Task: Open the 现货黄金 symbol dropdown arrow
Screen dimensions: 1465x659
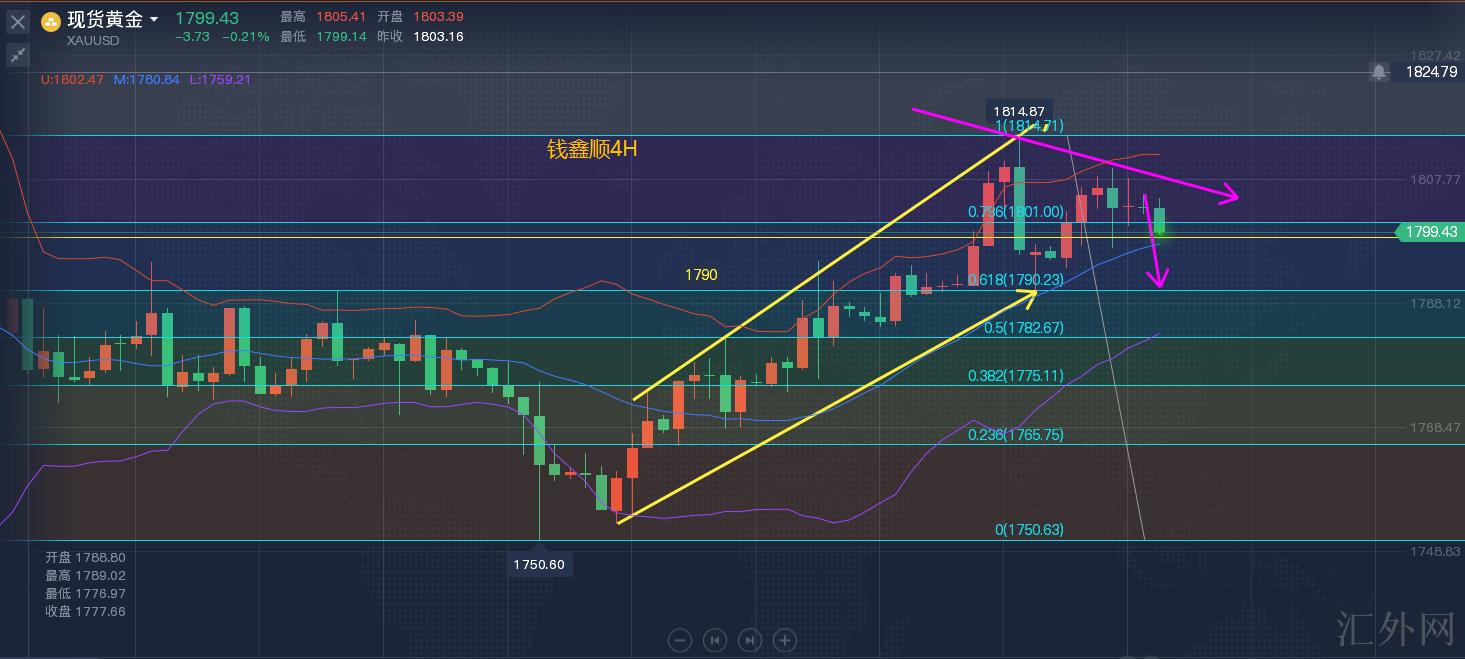Action: tap(154, 20)
